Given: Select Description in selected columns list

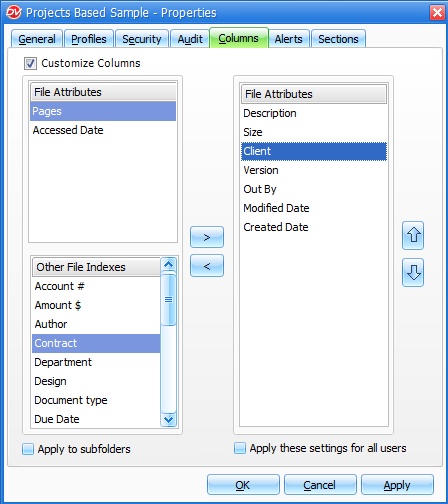Looking at the screenshot, I should click(x=314, y=113).
